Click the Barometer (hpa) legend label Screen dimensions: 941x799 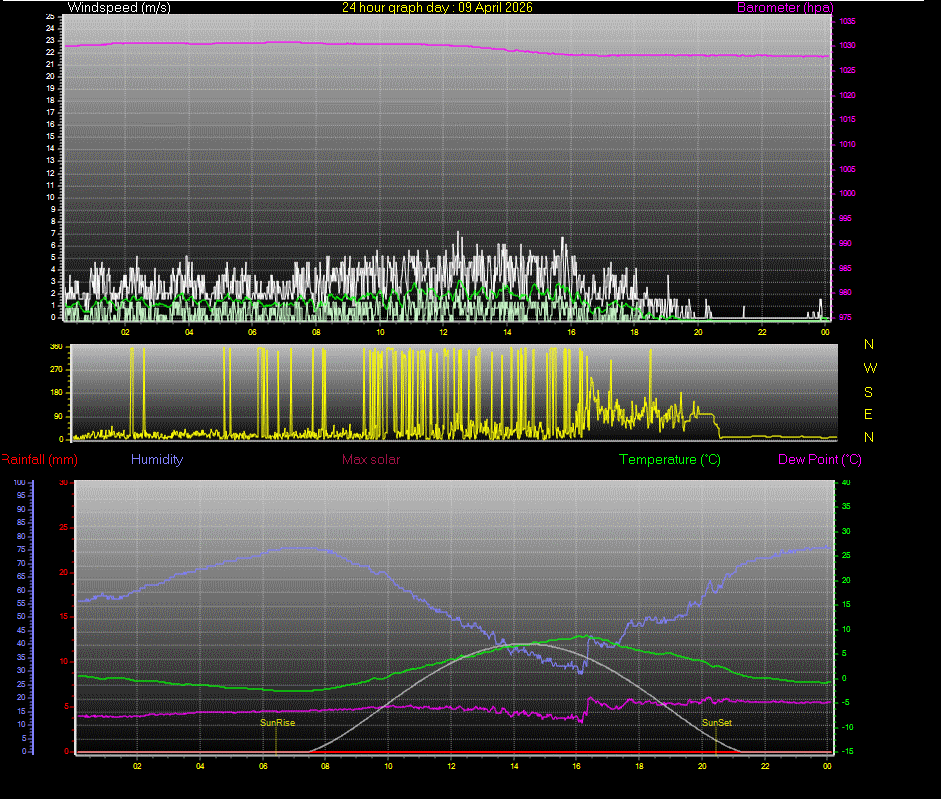[x=785, y=7]
